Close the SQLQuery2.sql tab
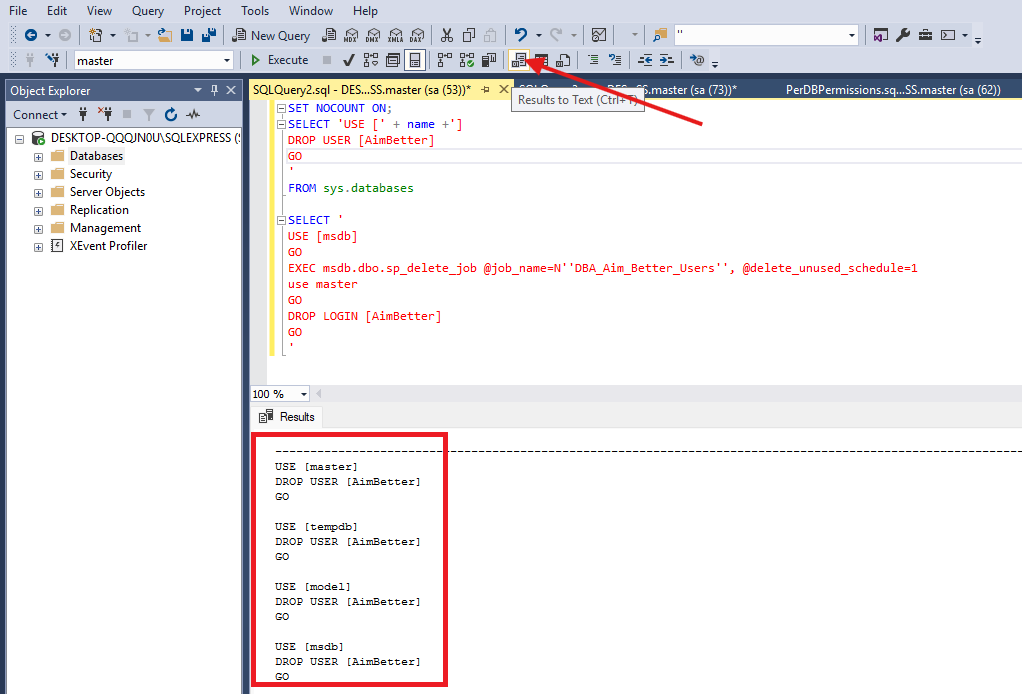The height and width of the screenshot is (694, 1022). click(x=504, y=89)
